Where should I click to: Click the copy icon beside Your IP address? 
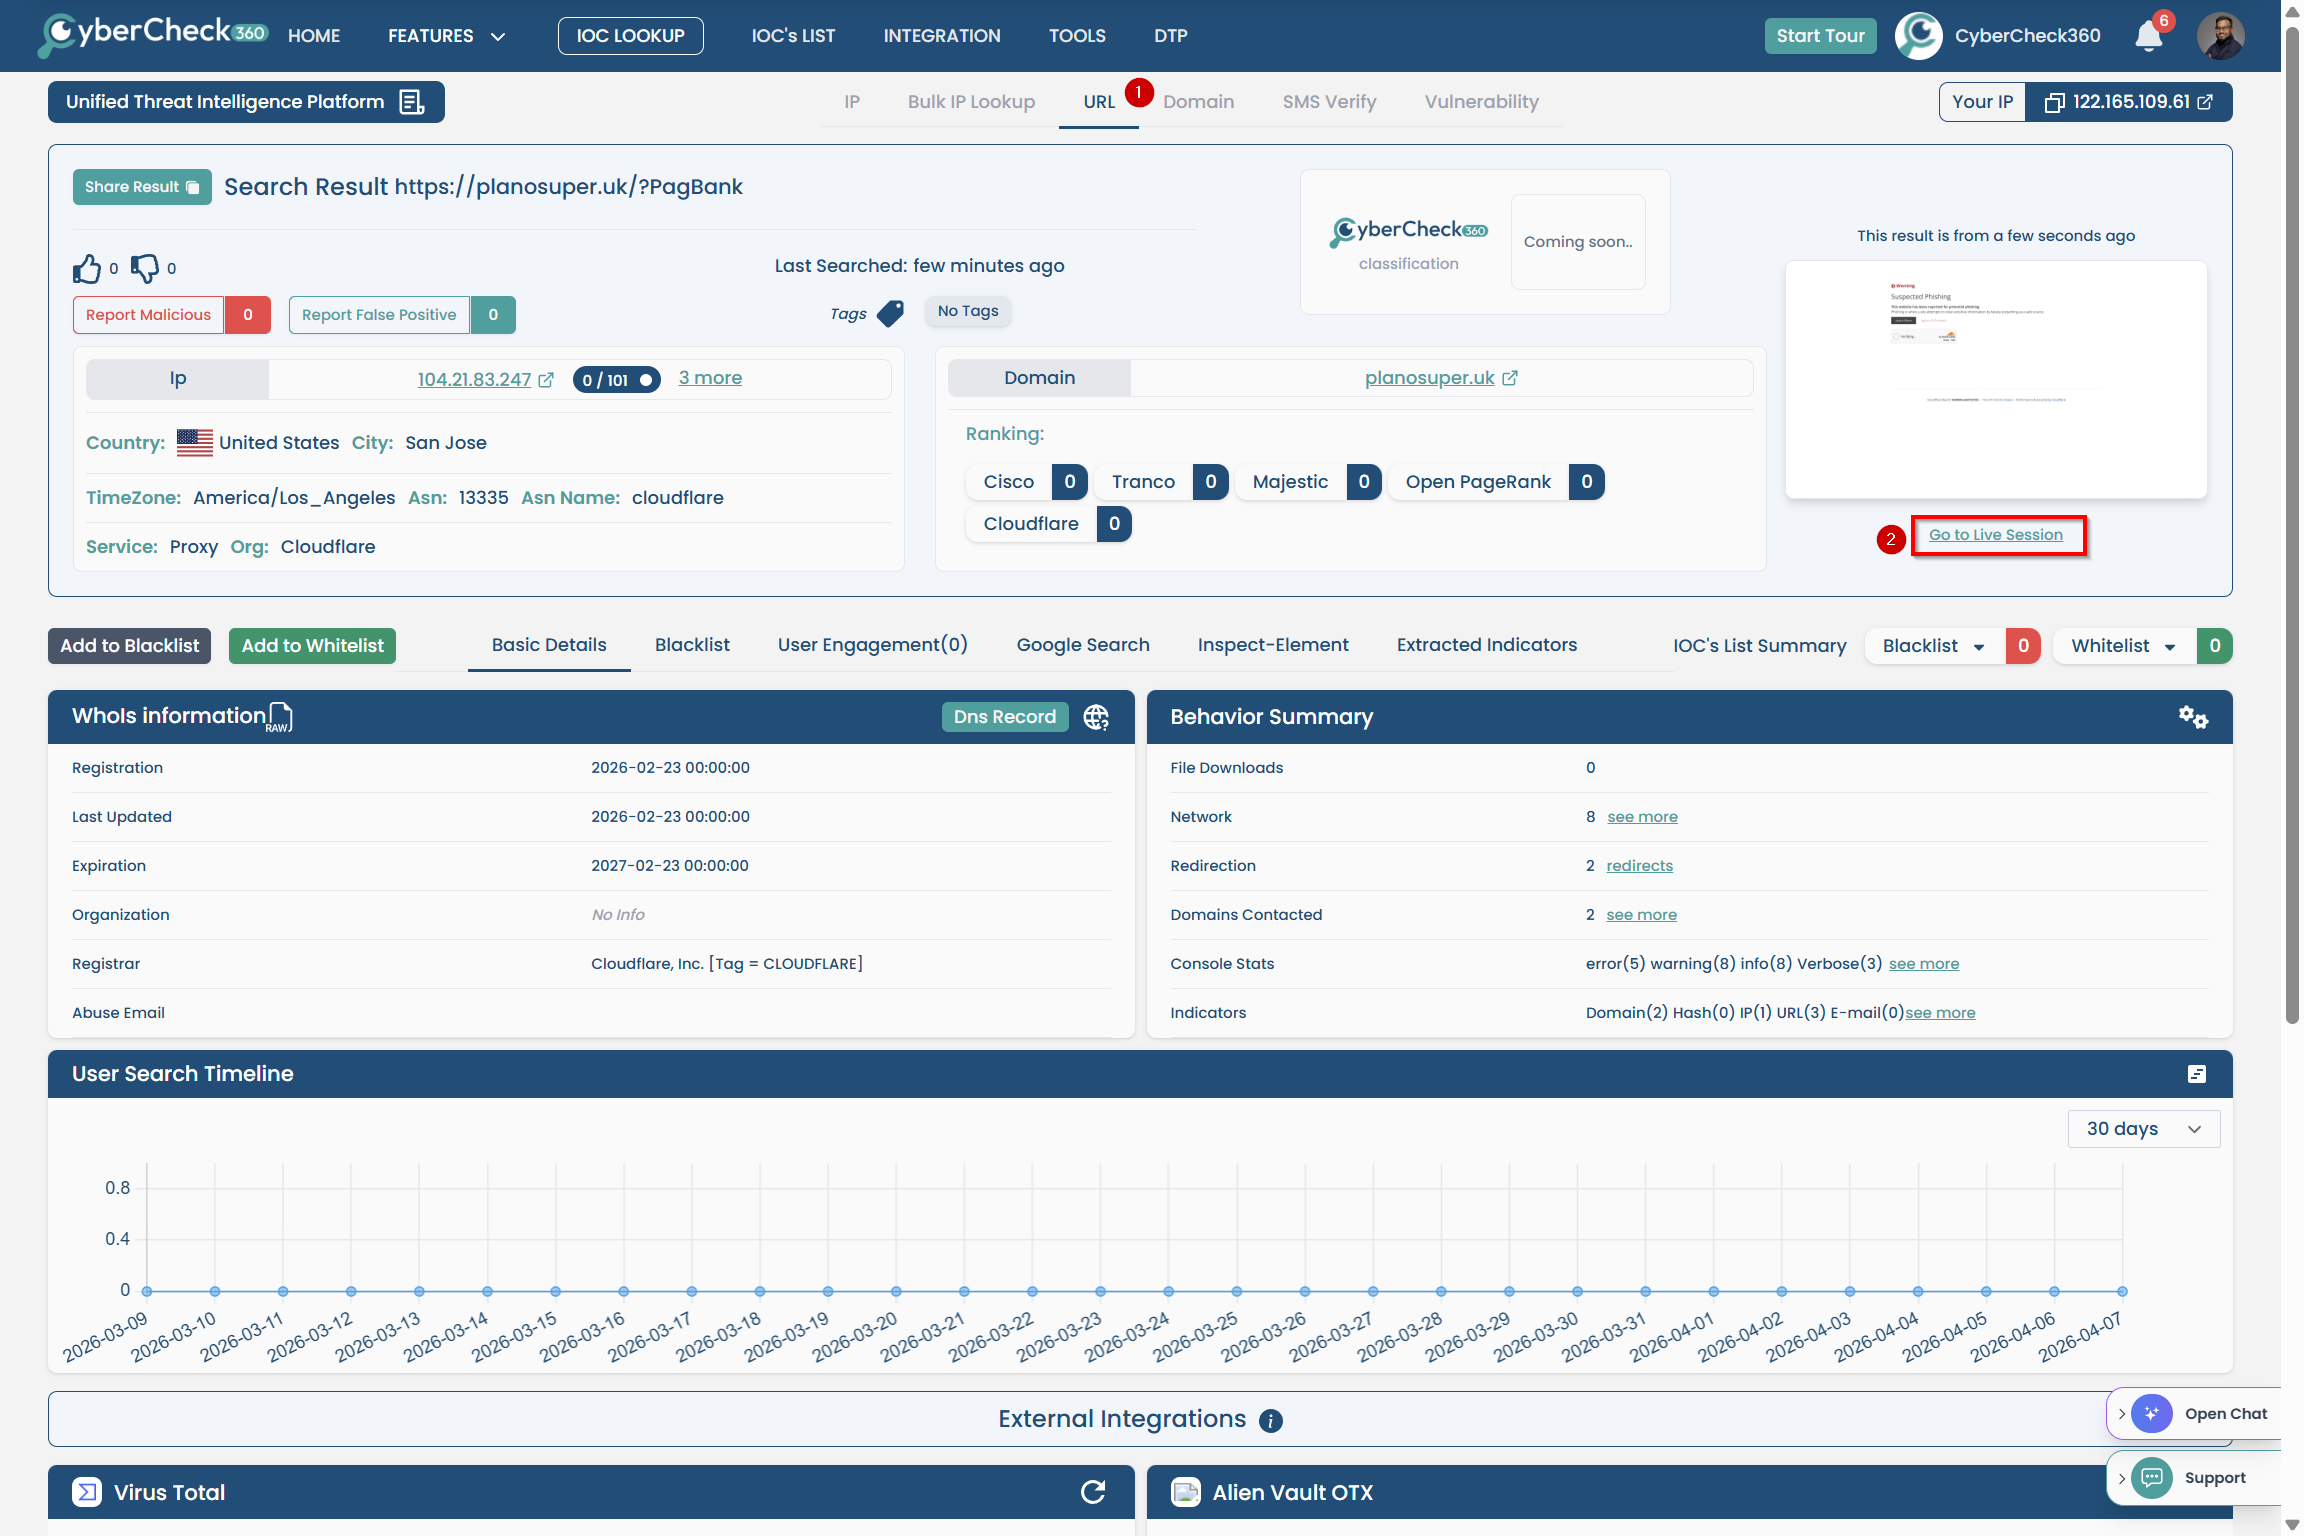[x=2054, y=102]
